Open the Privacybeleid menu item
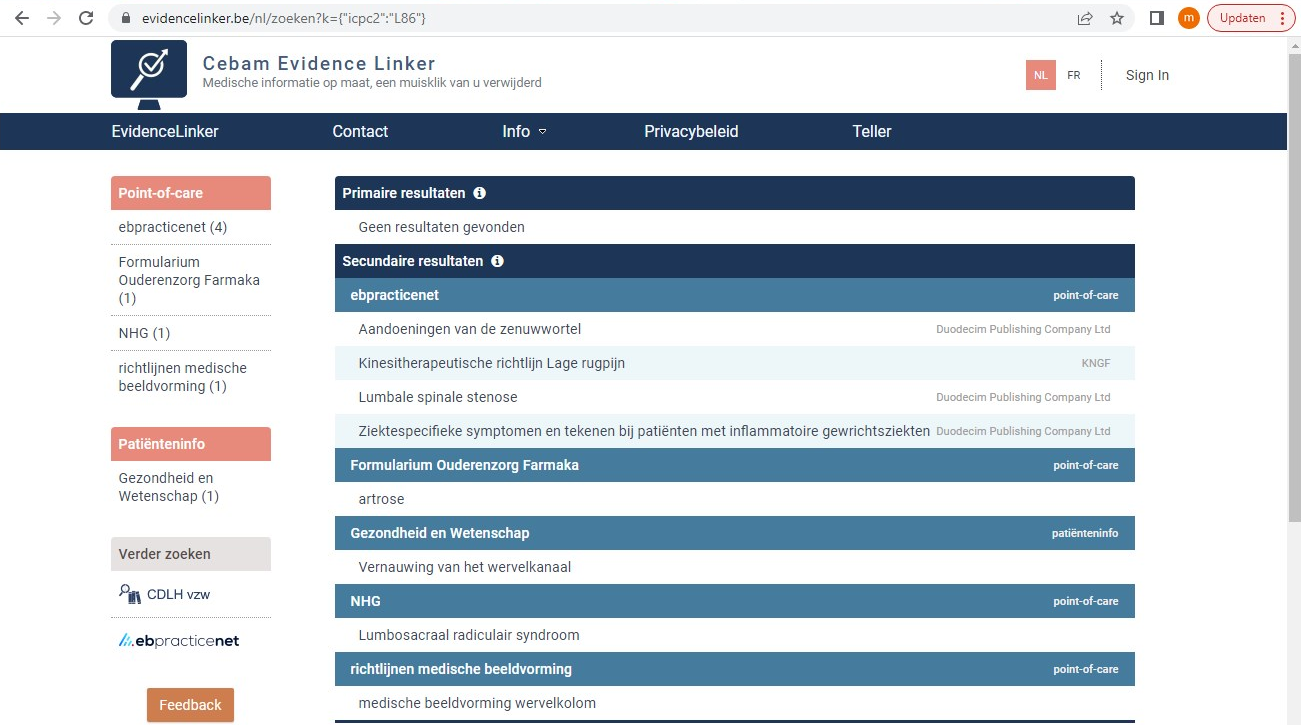Viewport: 1301px width, 725px height. point(691,131)
